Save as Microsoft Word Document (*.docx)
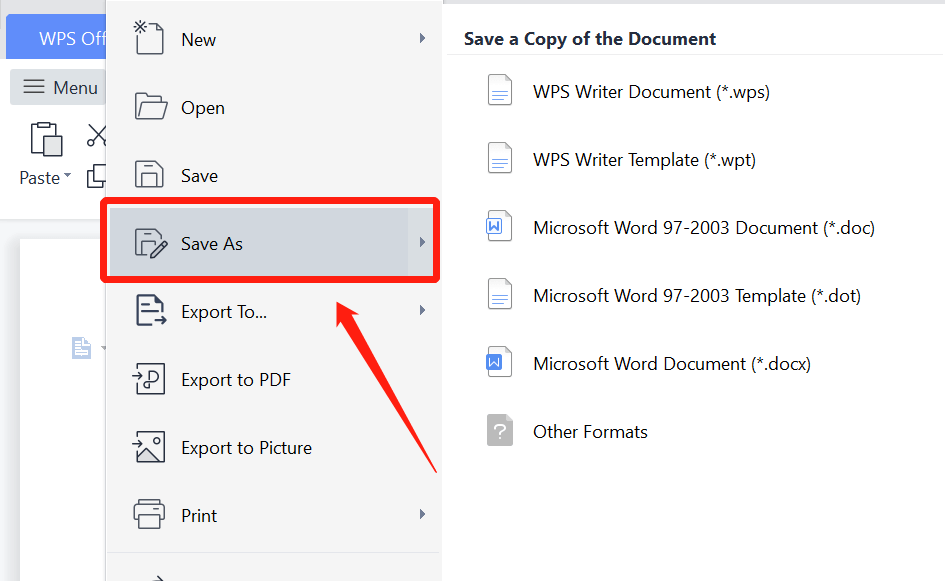The height and width of the screenshot is (581, 945). 672,364
